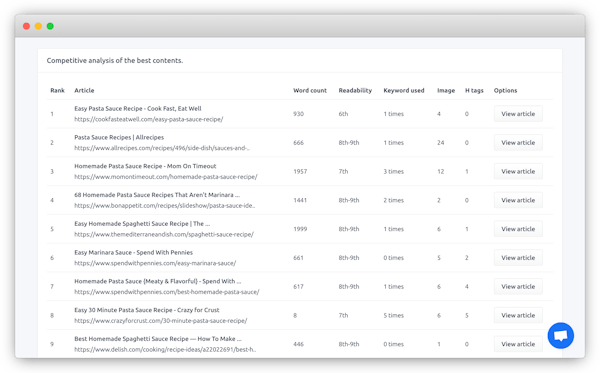Sort by Keyword used column header
The image size is (600, 373).
(404, 90)
